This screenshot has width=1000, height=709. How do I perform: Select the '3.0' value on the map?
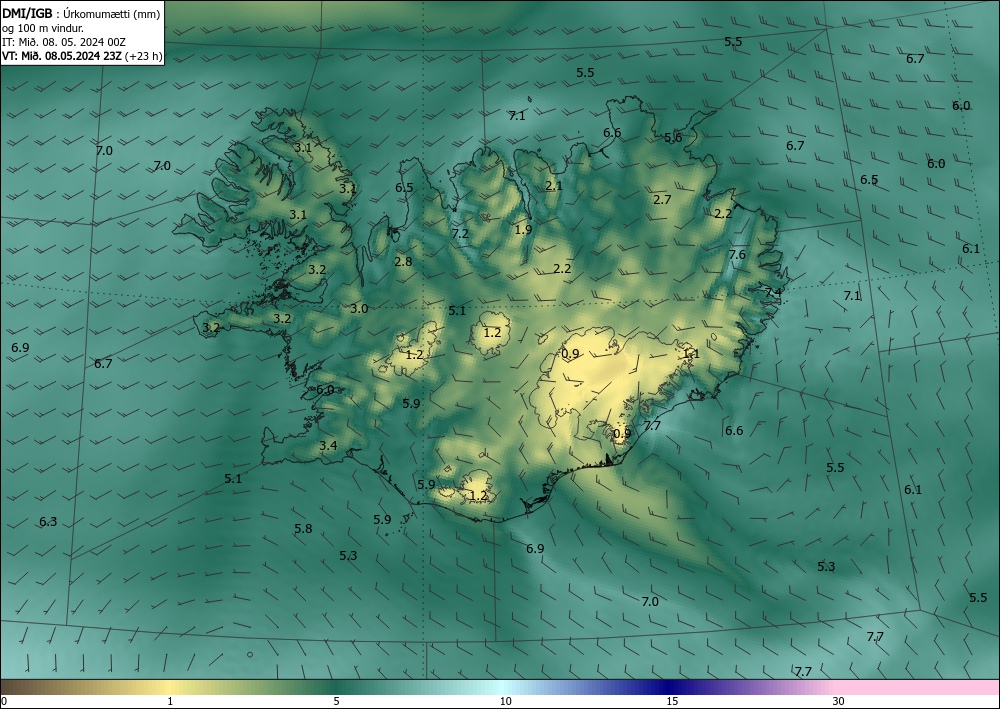click(359, 309)
